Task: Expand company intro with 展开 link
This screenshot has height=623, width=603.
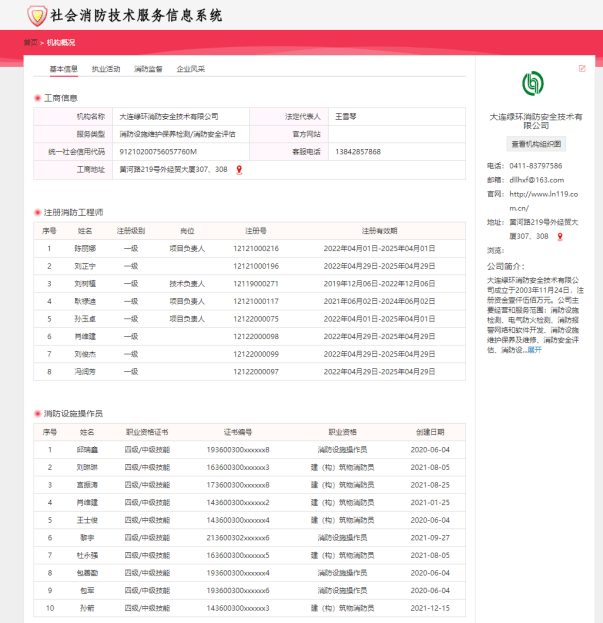Action: pyautogui.click(x=534, y=350)
